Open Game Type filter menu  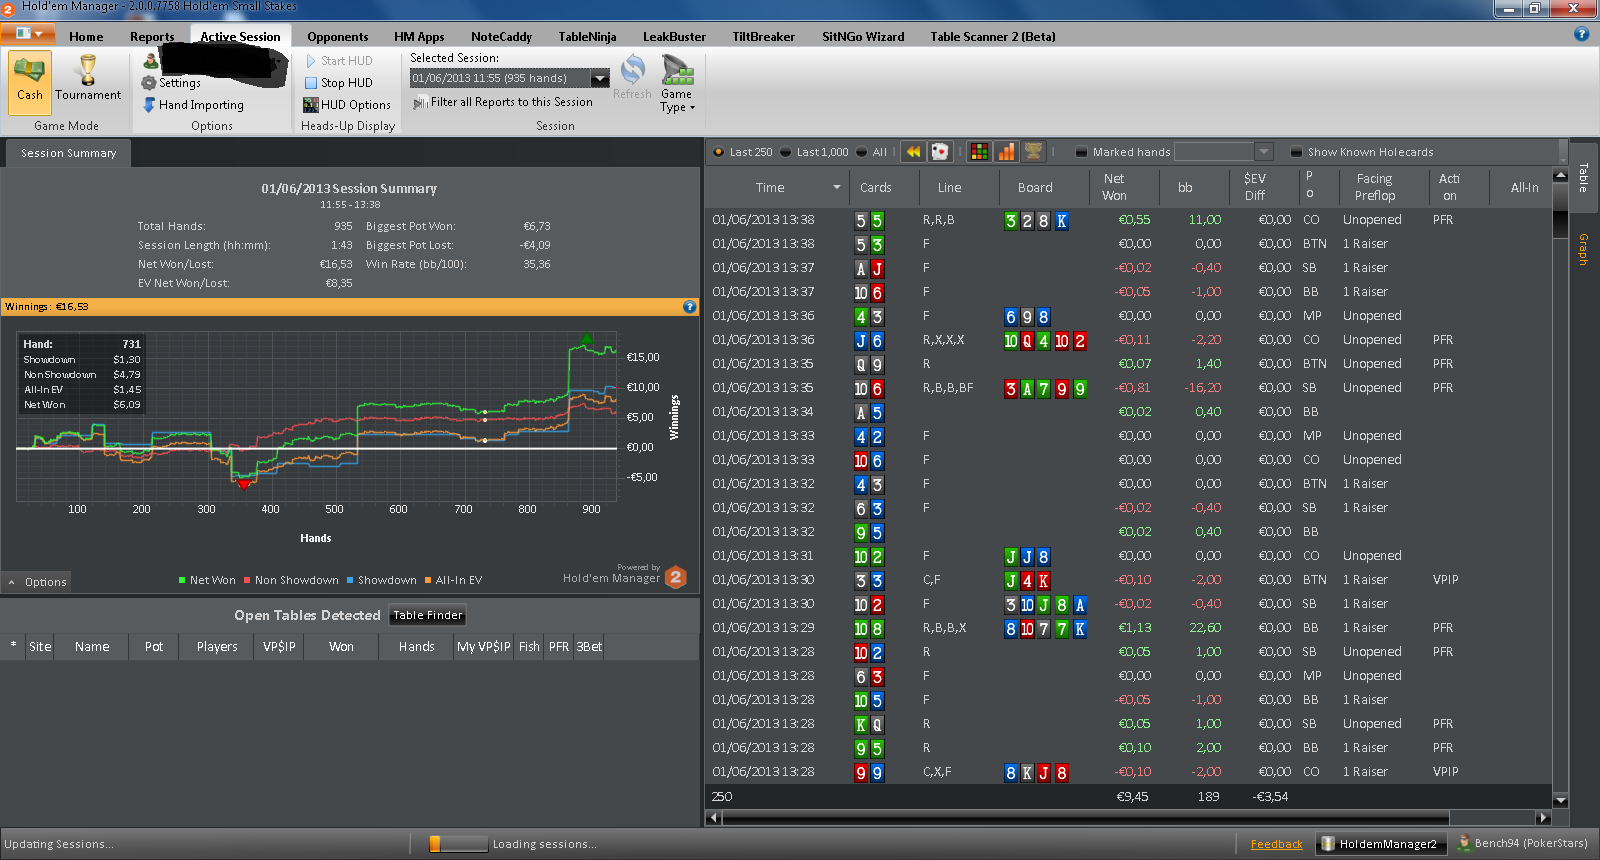click(x=677, y=84)
